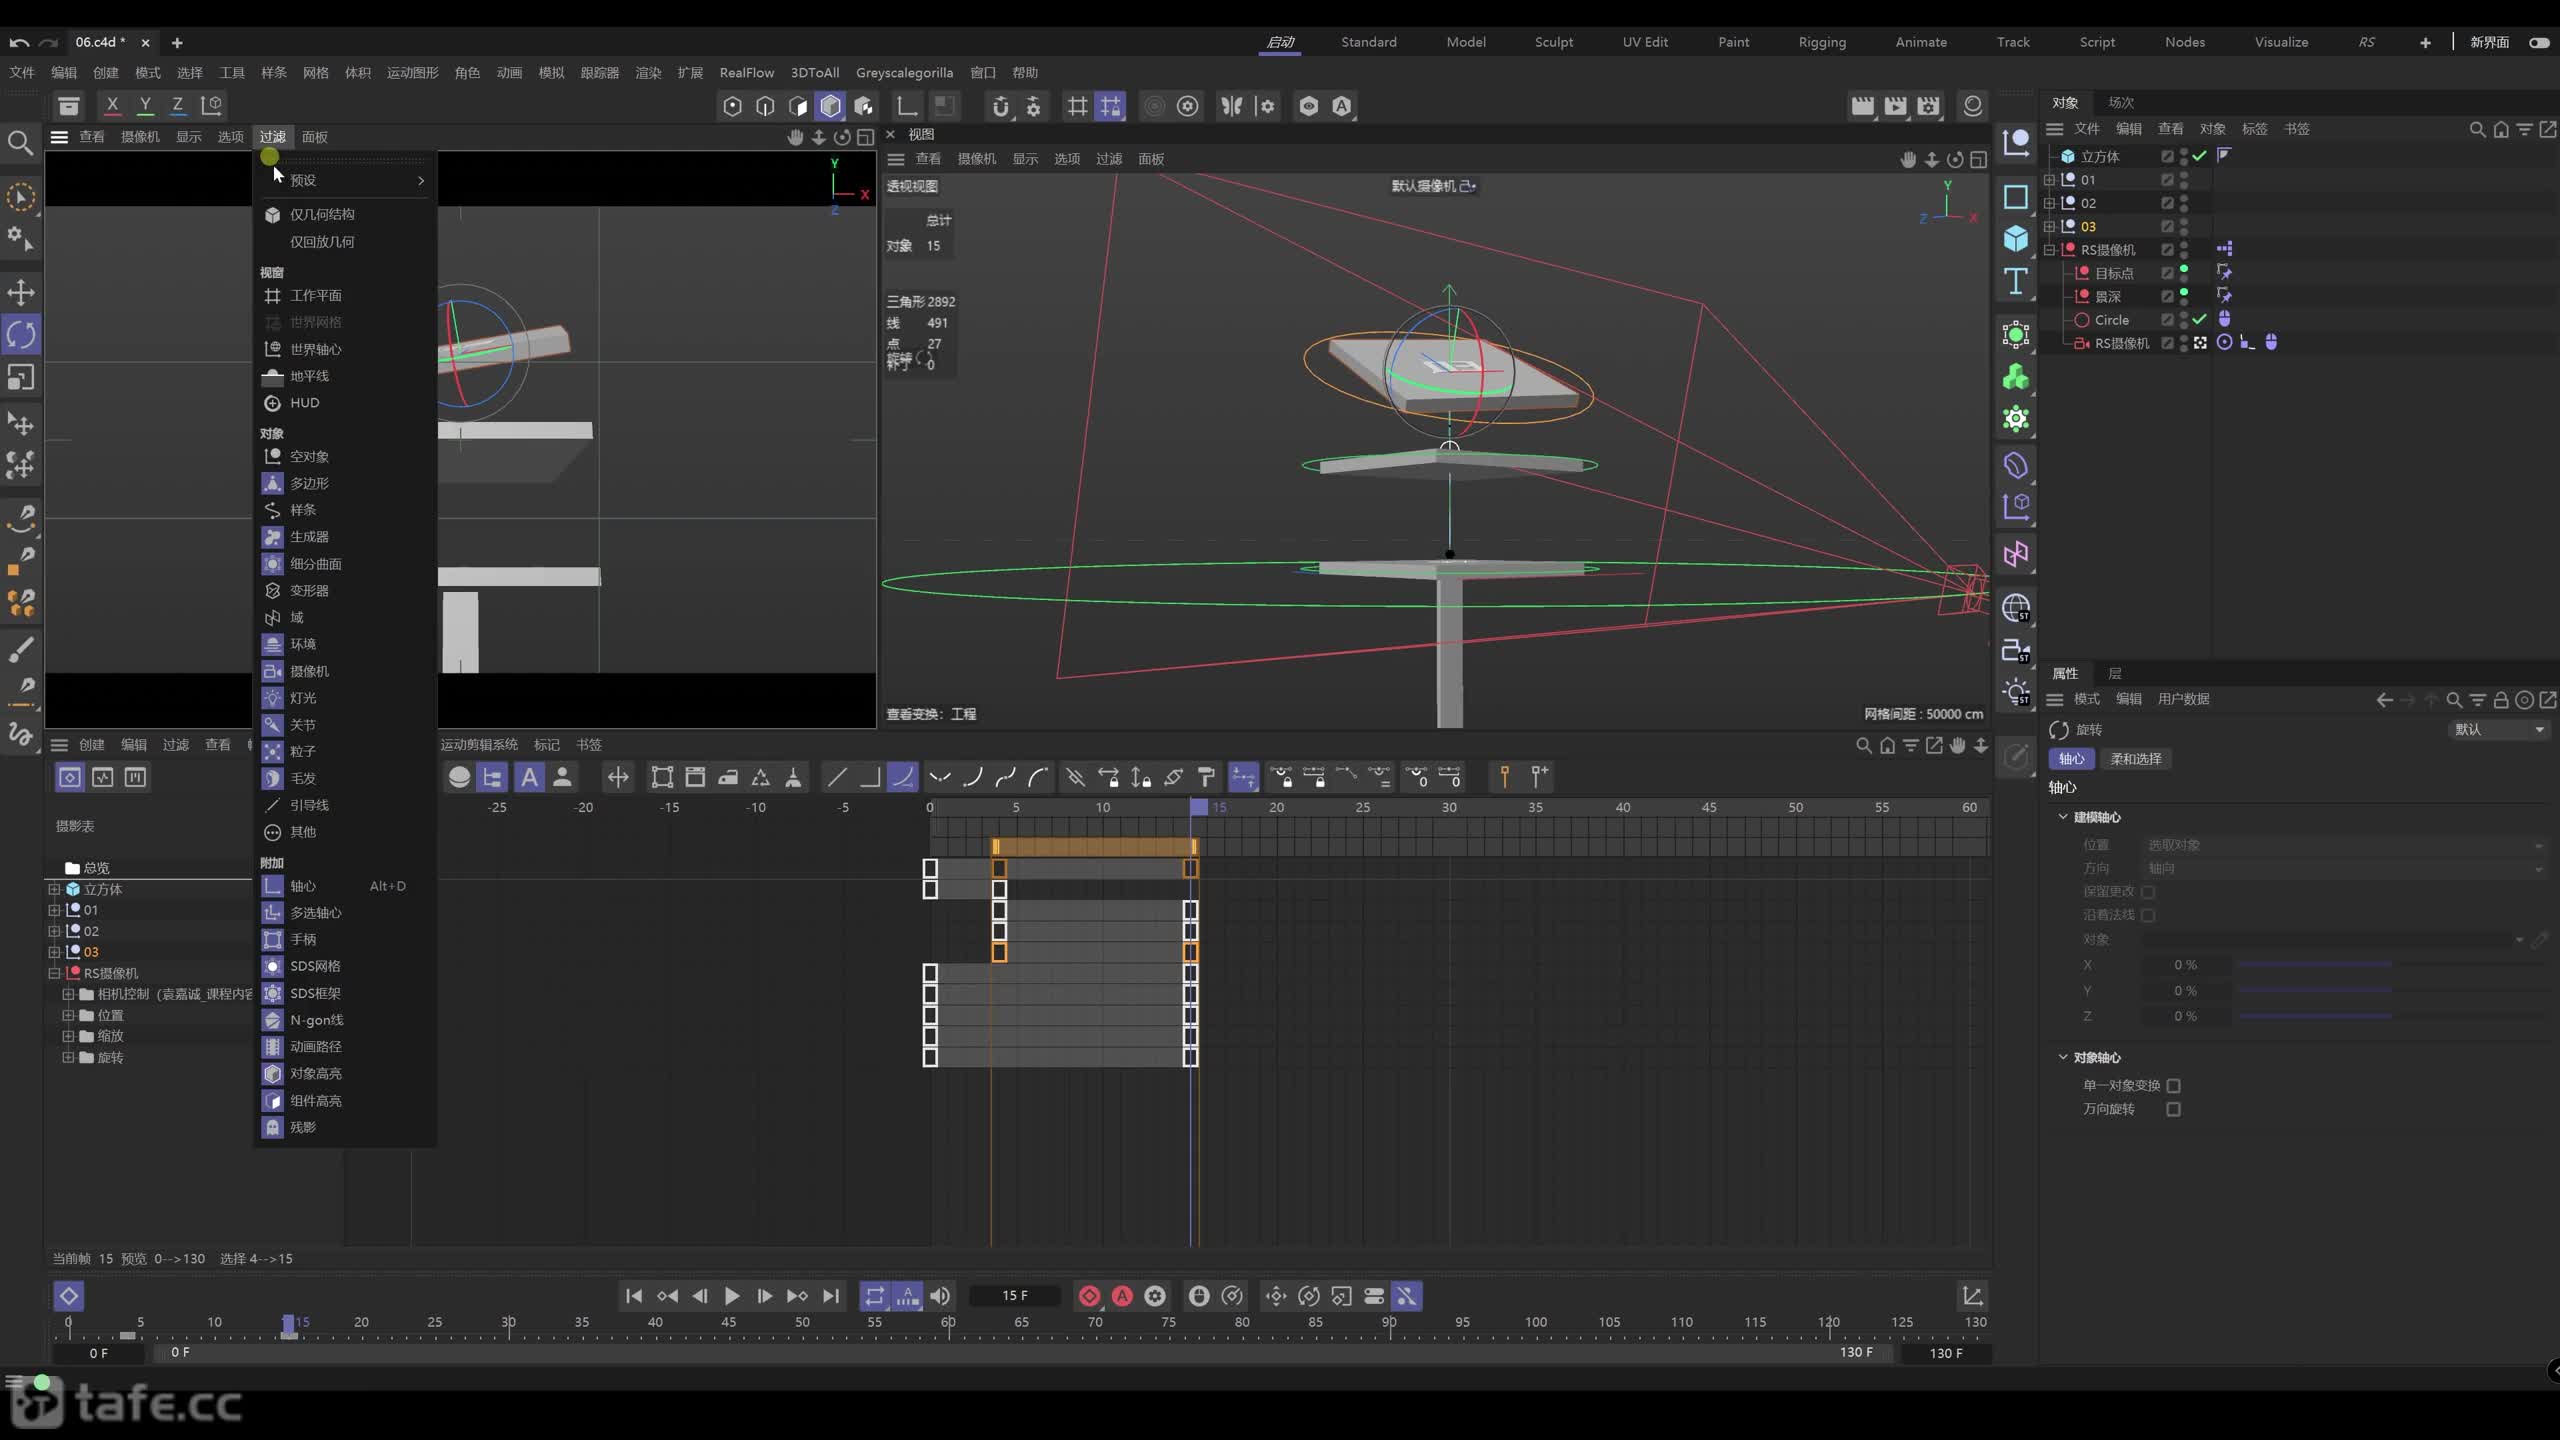Select the Scale tool in left toolbar

(x=21, y=378)
